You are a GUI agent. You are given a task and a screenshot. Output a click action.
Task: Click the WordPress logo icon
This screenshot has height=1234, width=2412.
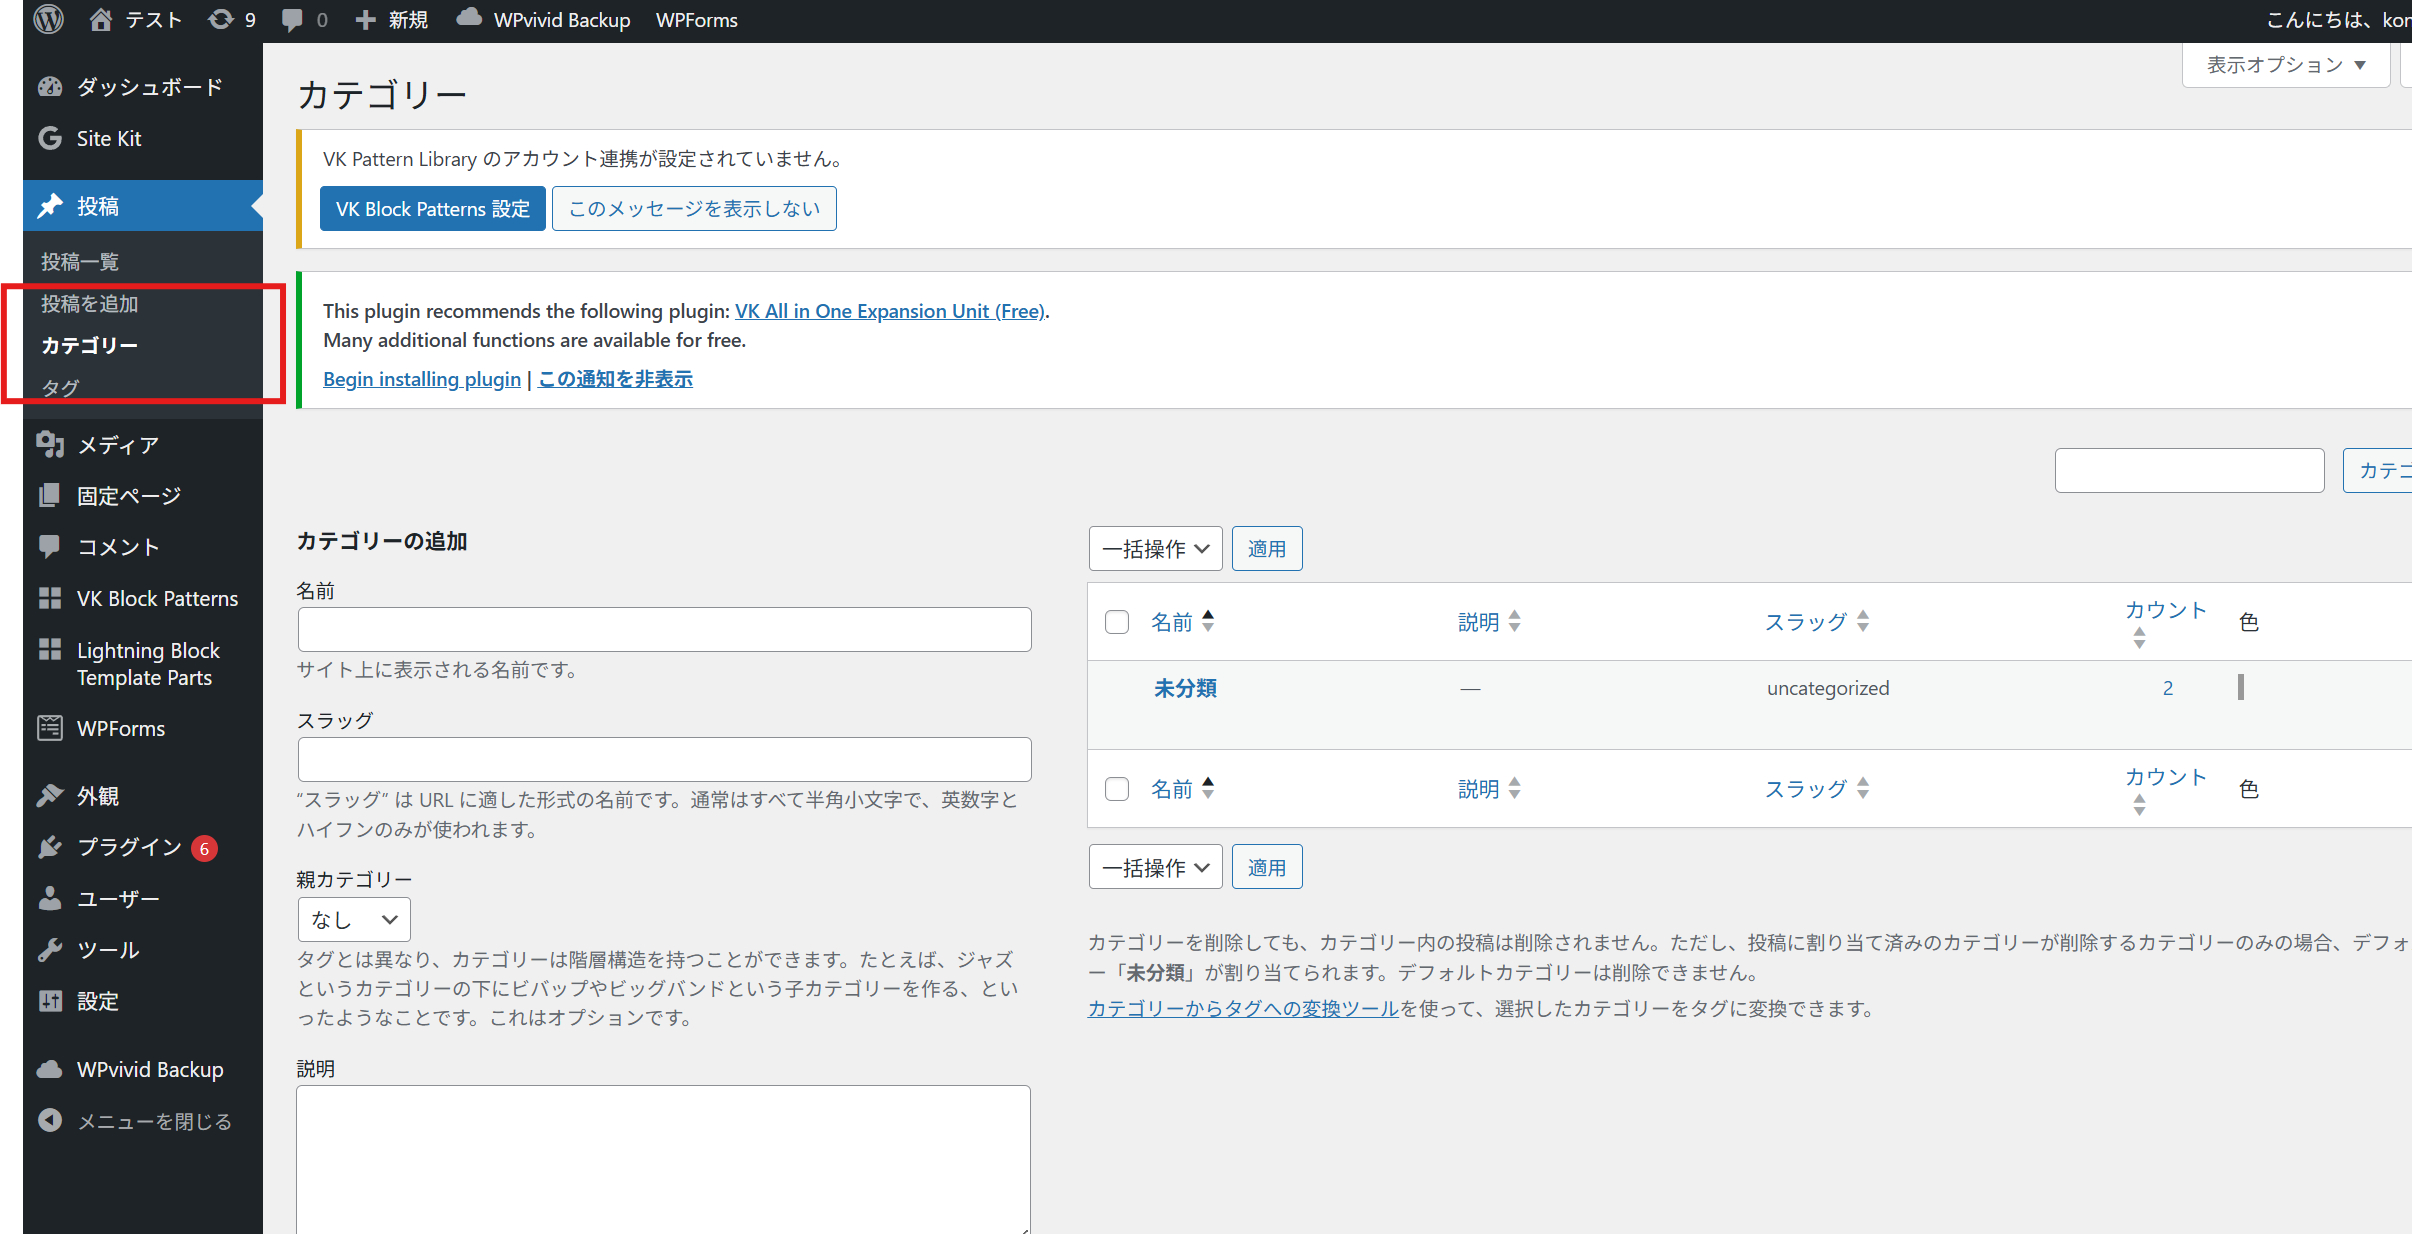pyautogui.click(x=48, y=19)
